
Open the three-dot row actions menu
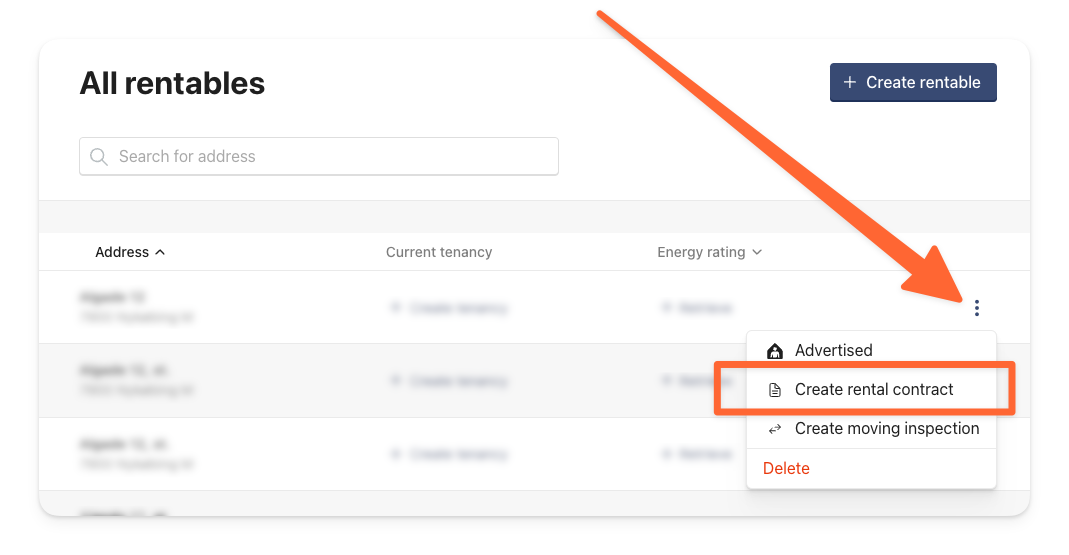[x=976, y=308]
